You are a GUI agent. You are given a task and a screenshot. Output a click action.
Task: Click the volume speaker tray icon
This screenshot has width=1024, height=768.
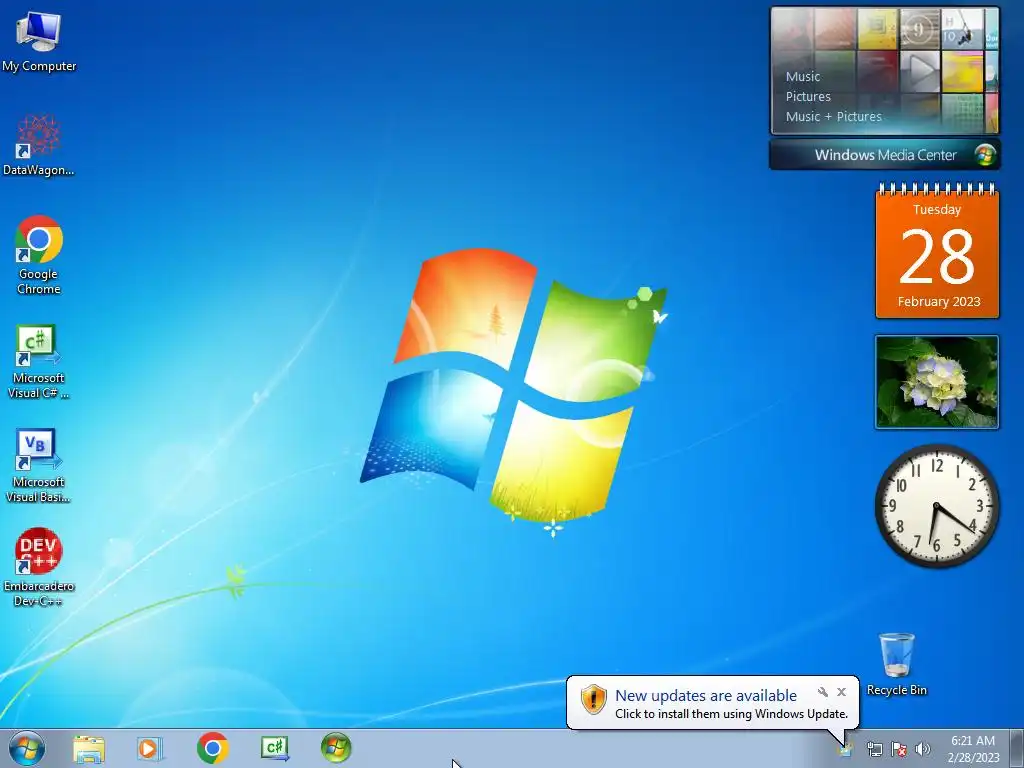coord(923,749)
